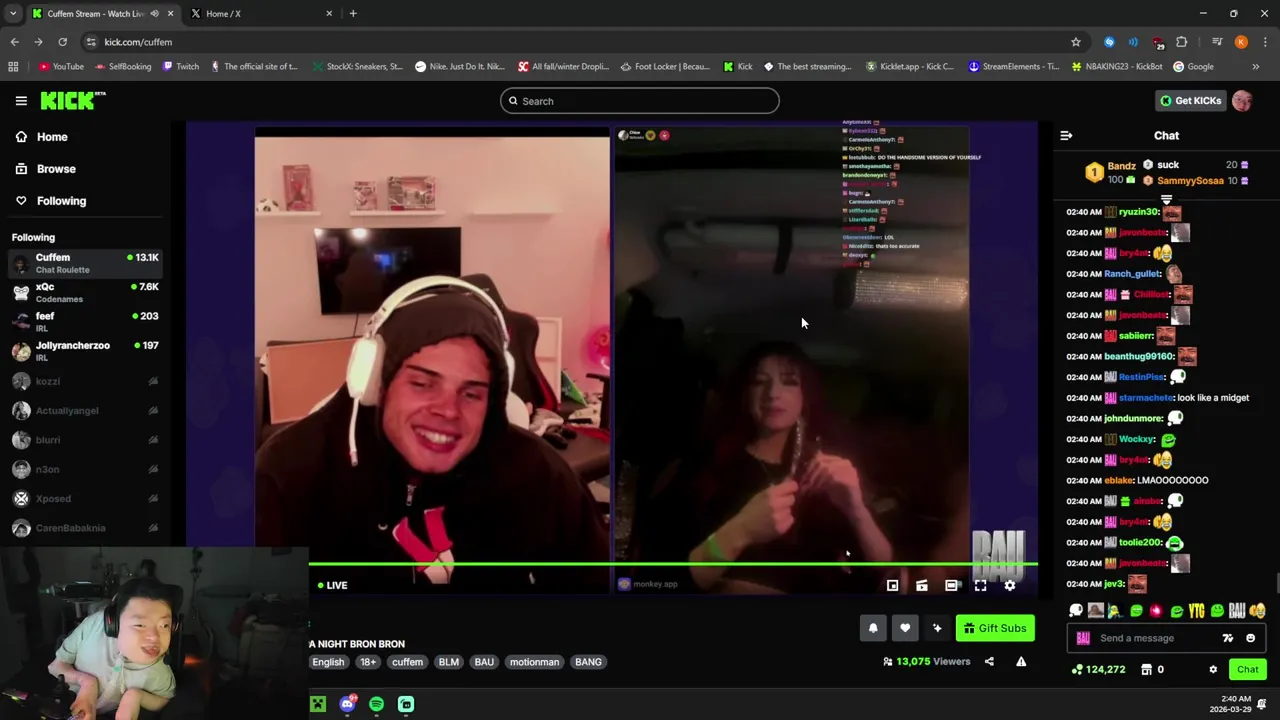
Task: Open the YouTube bookmark
Action: pyautogui.click(x=61, y=67)
